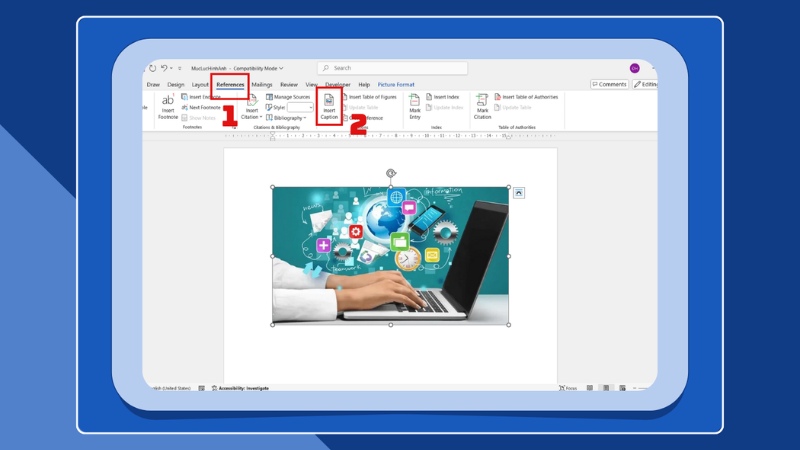The height and width of the screenshot is (450, 800).
Task: Click Insert Endnote in Footnotes group
Action: pos(201,97)
